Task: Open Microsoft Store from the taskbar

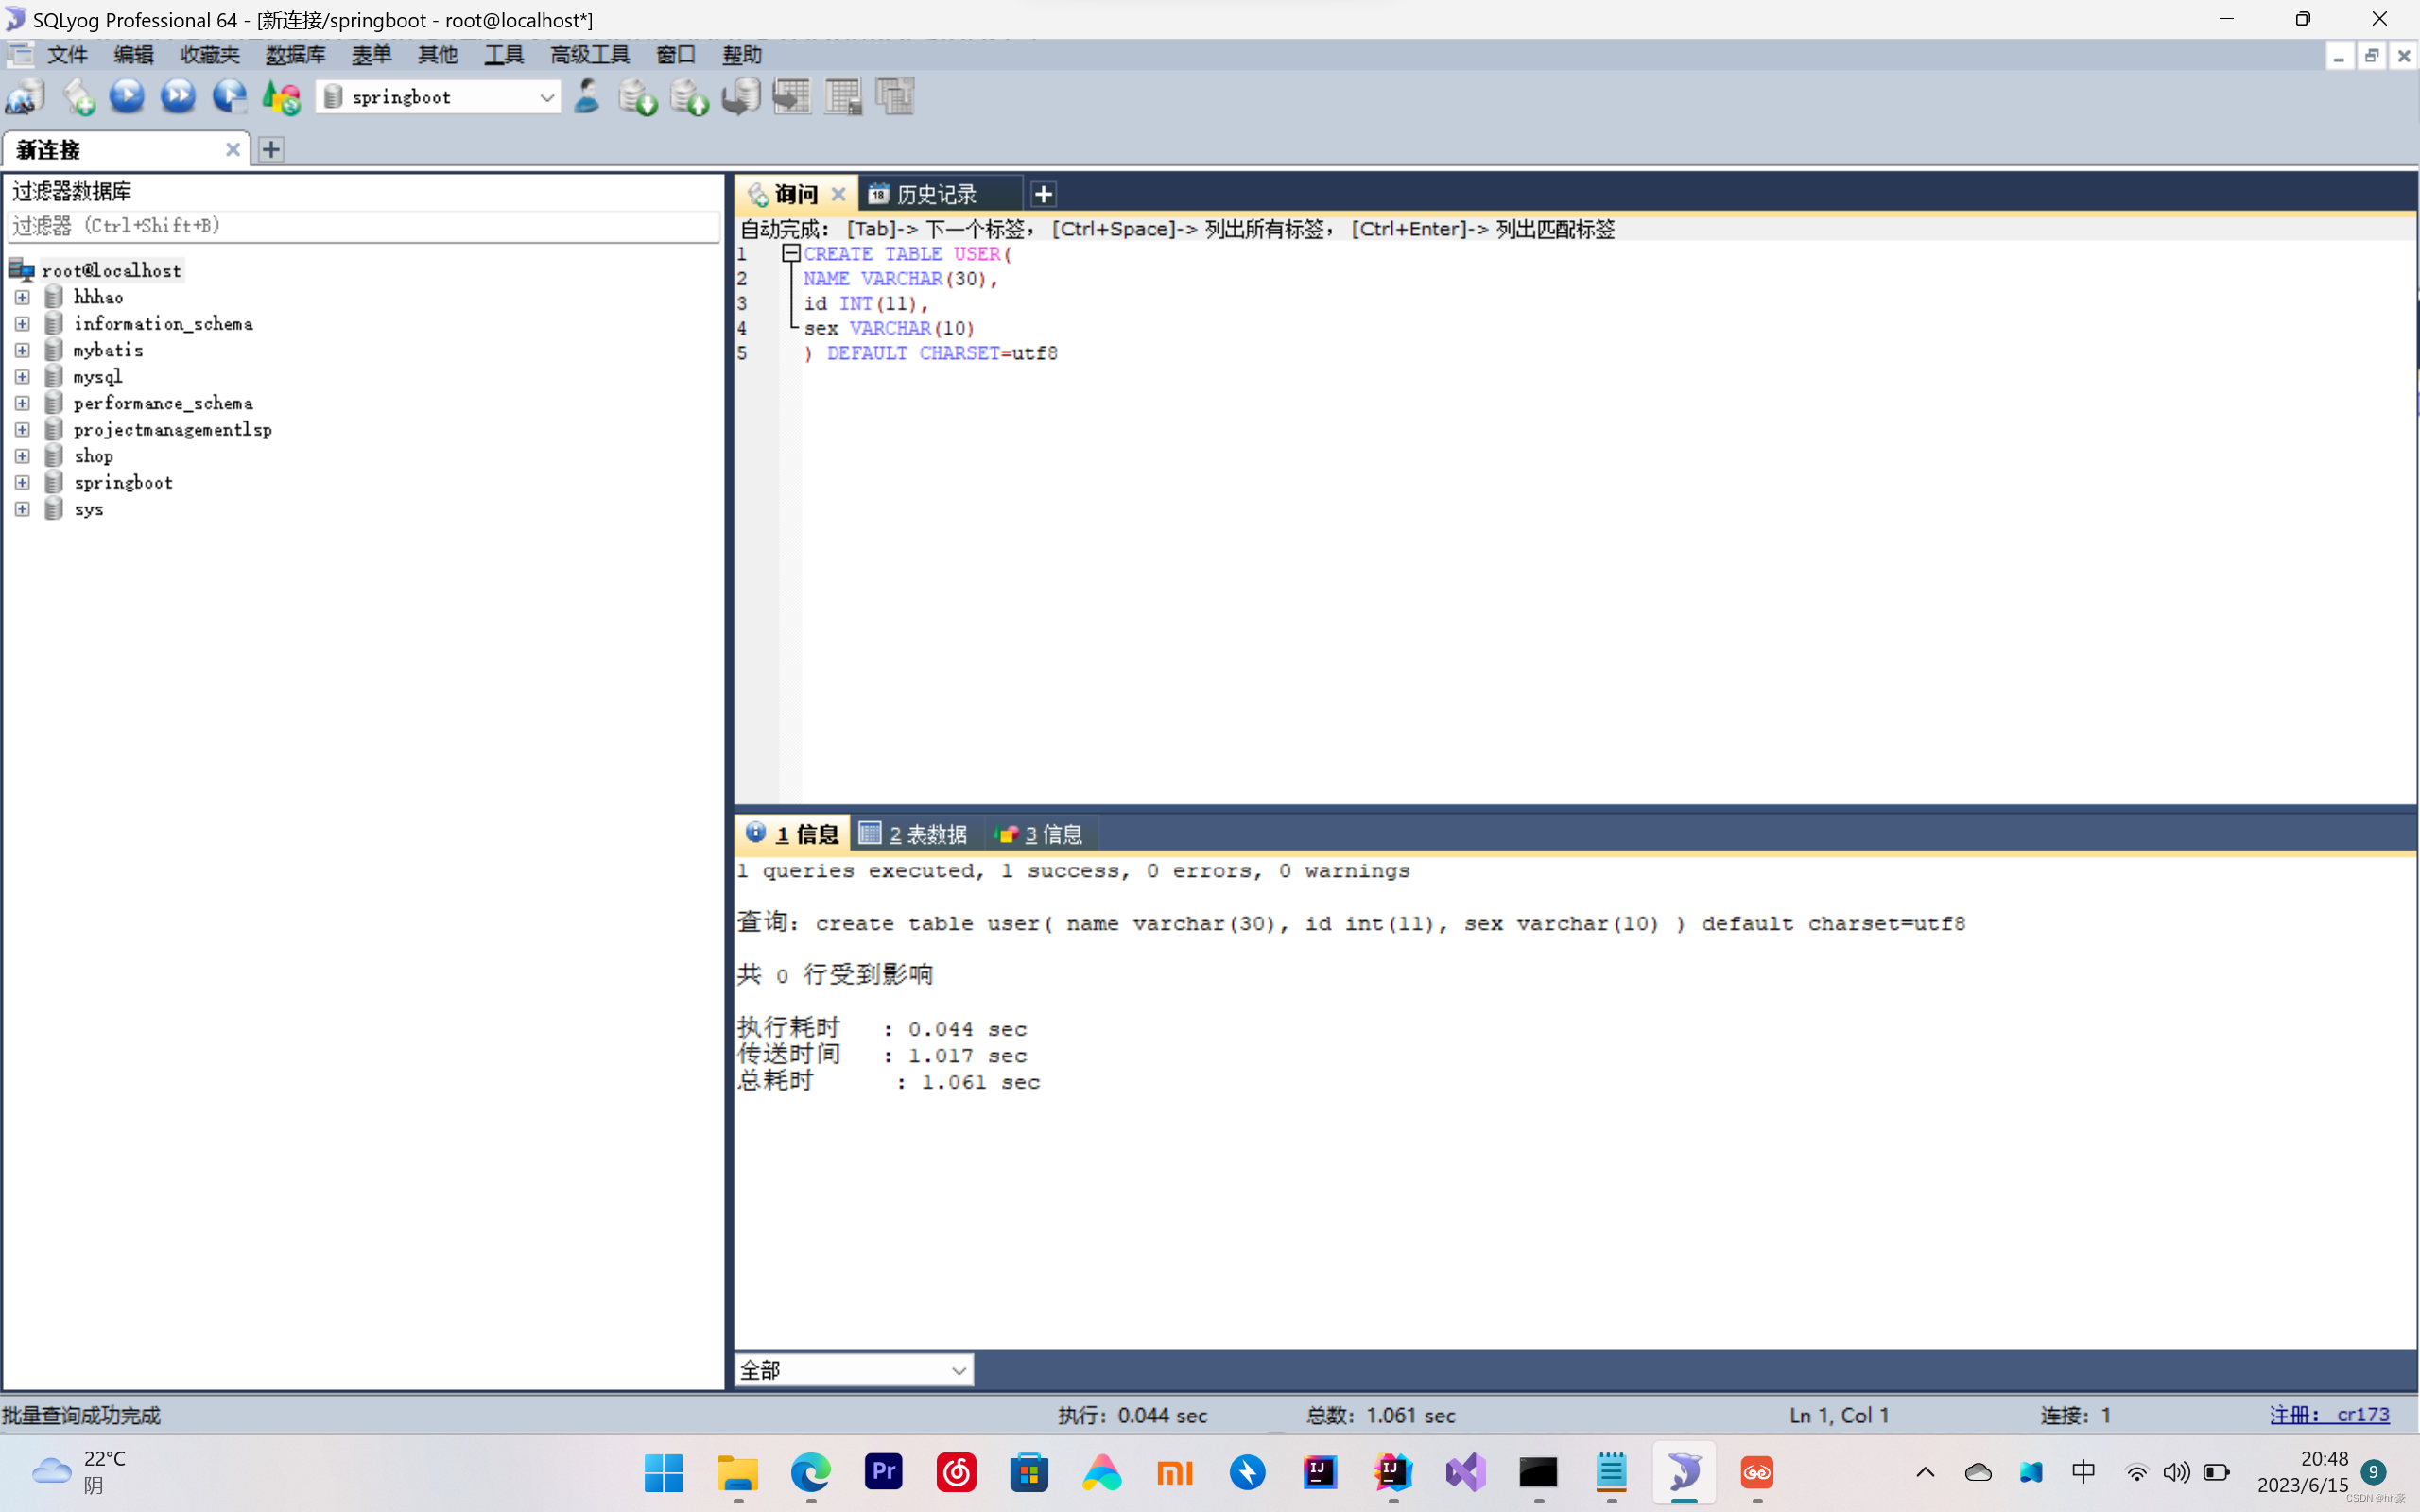Action: (1029, 1472)
